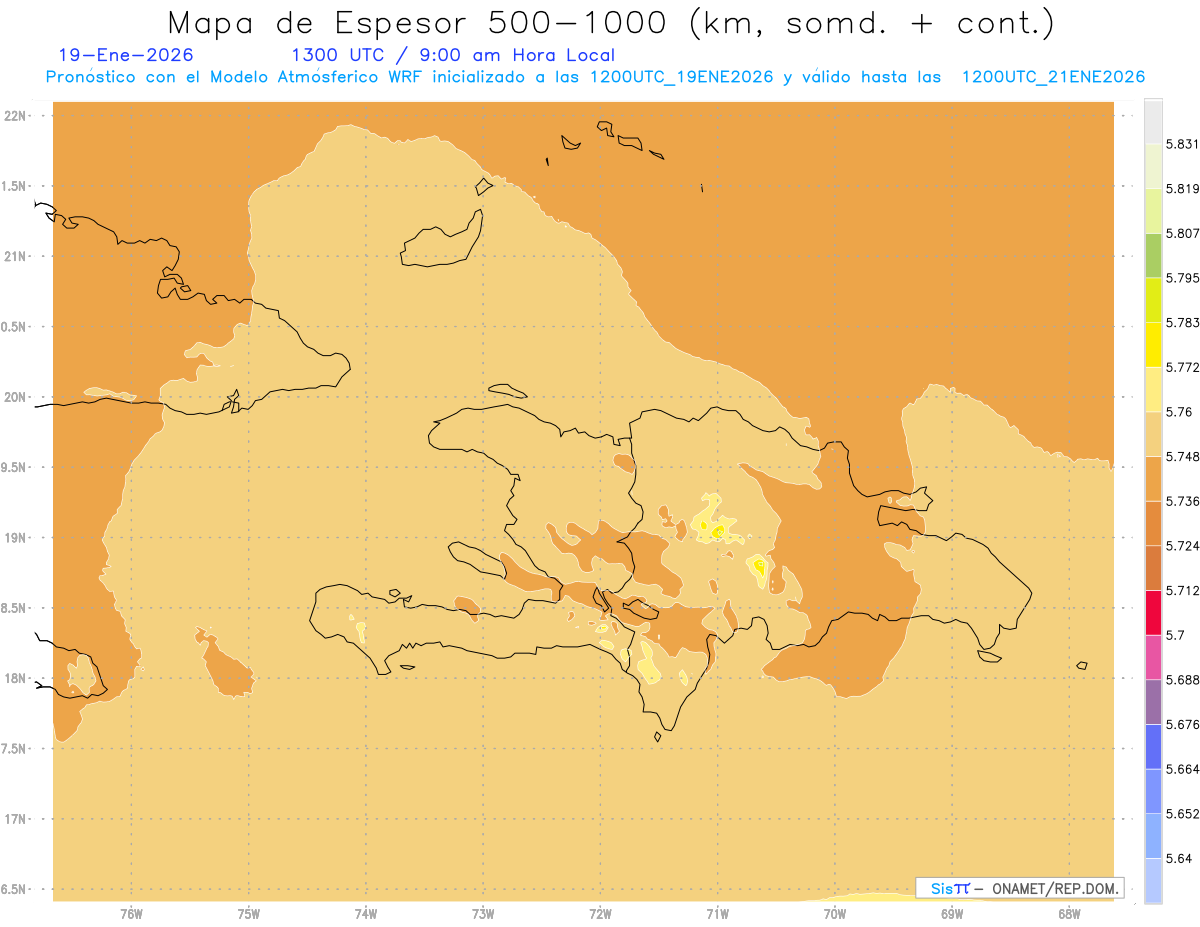
Task: Click the red 5.7–5.712 legend swatch
Action: pyautogui.click(x=1153, y=613)
